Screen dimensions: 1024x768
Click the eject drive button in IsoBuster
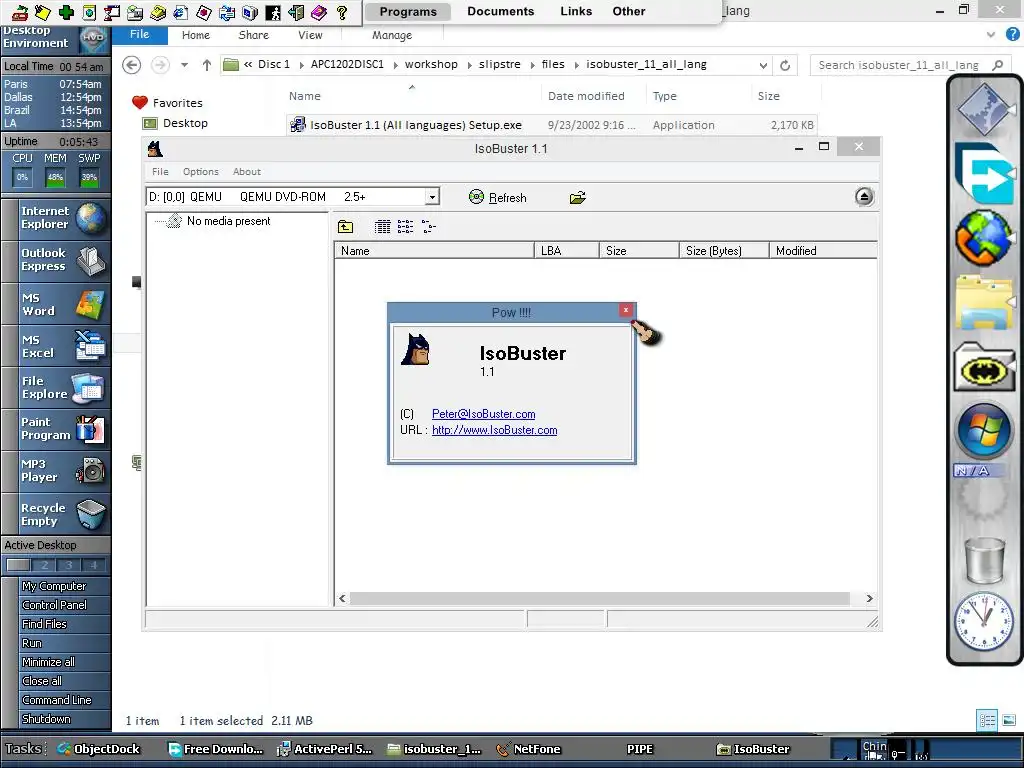tap(863, 197)
